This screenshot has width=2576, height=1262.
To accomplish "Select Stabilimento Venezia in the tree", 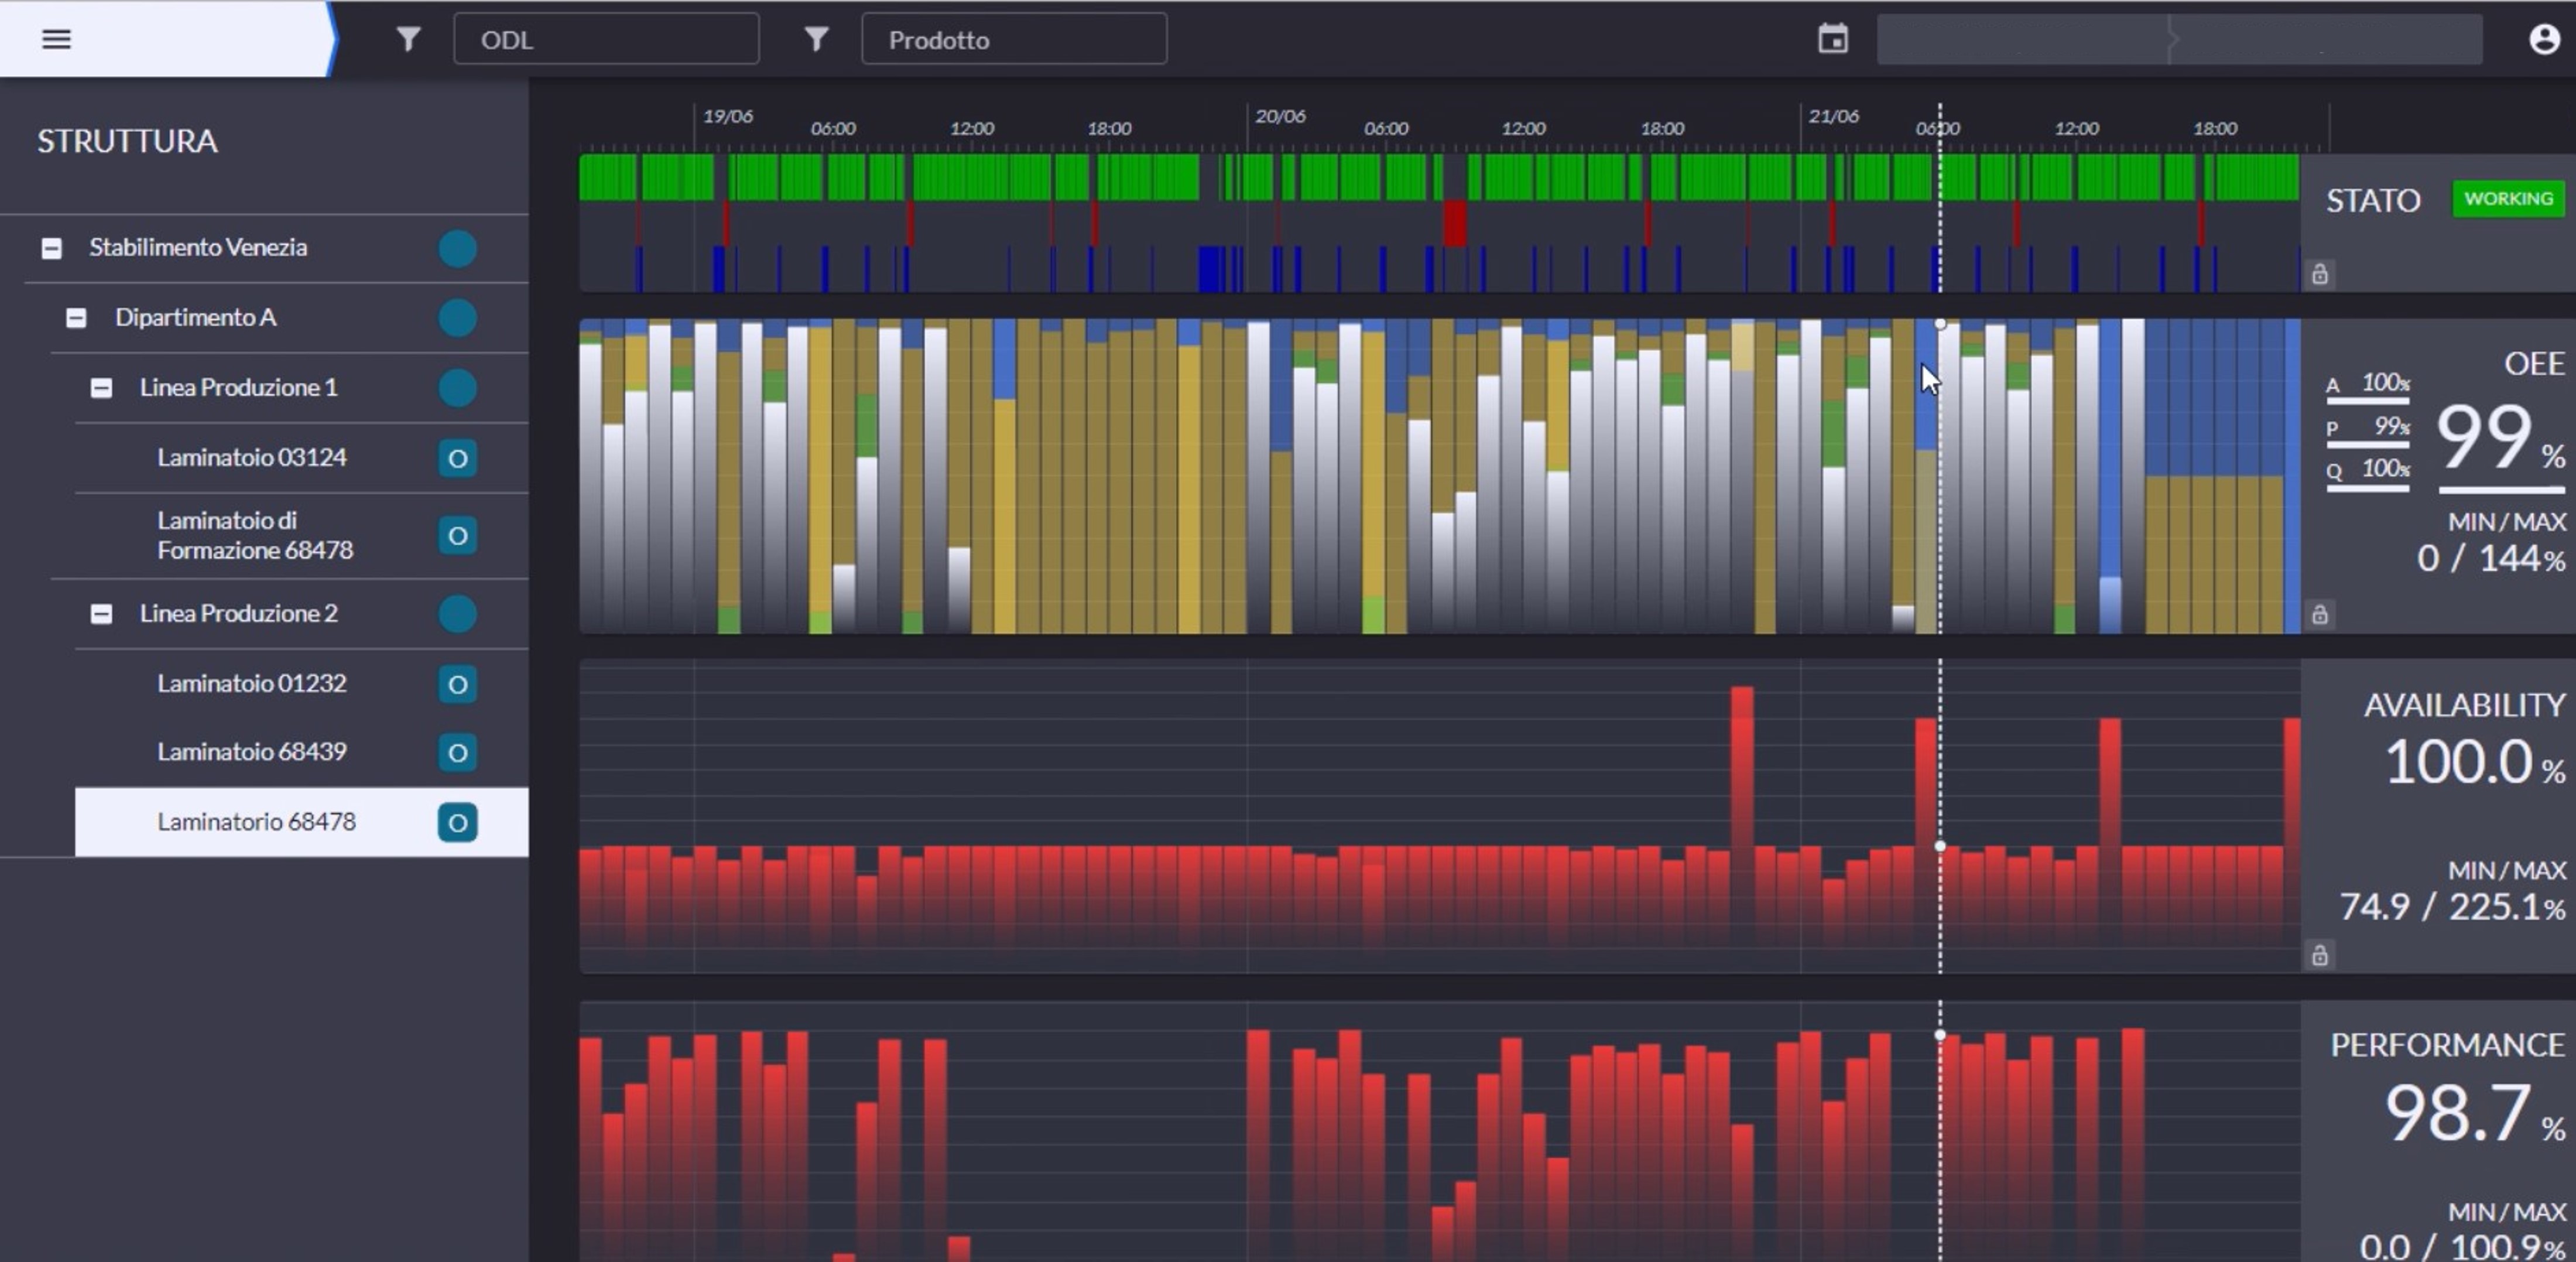I will (198, 247).
